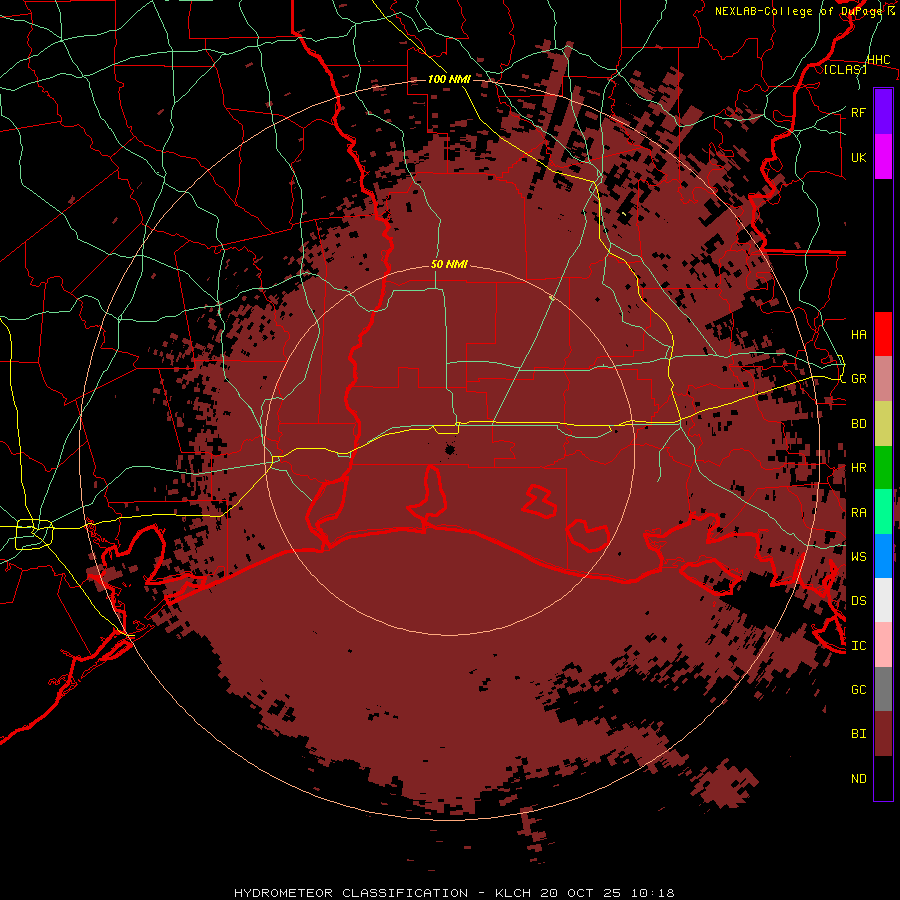Click the HR legend label

tap(858, 468)
